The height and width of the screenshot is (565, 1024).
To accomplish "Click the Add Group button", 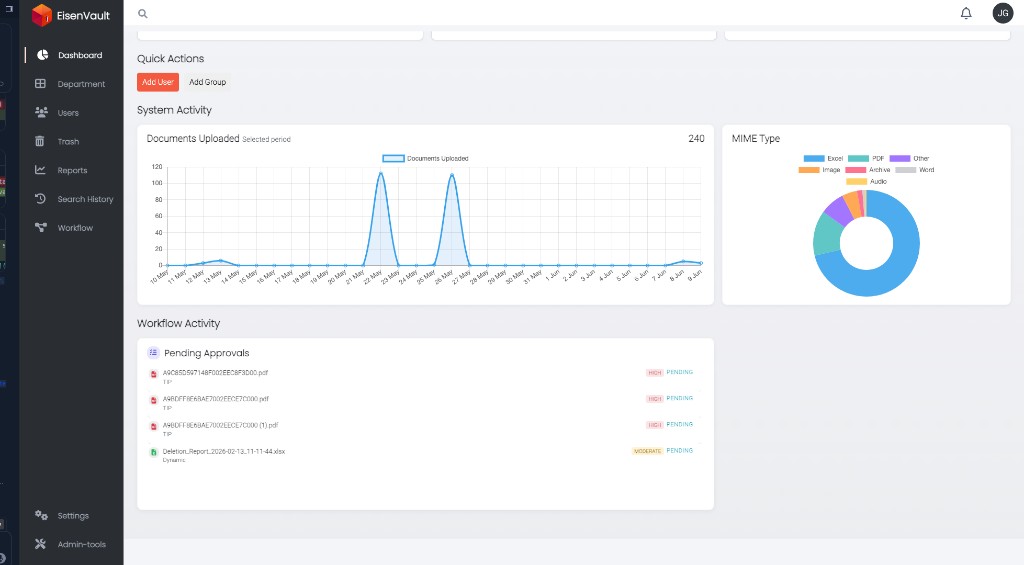I will (208, 82).
